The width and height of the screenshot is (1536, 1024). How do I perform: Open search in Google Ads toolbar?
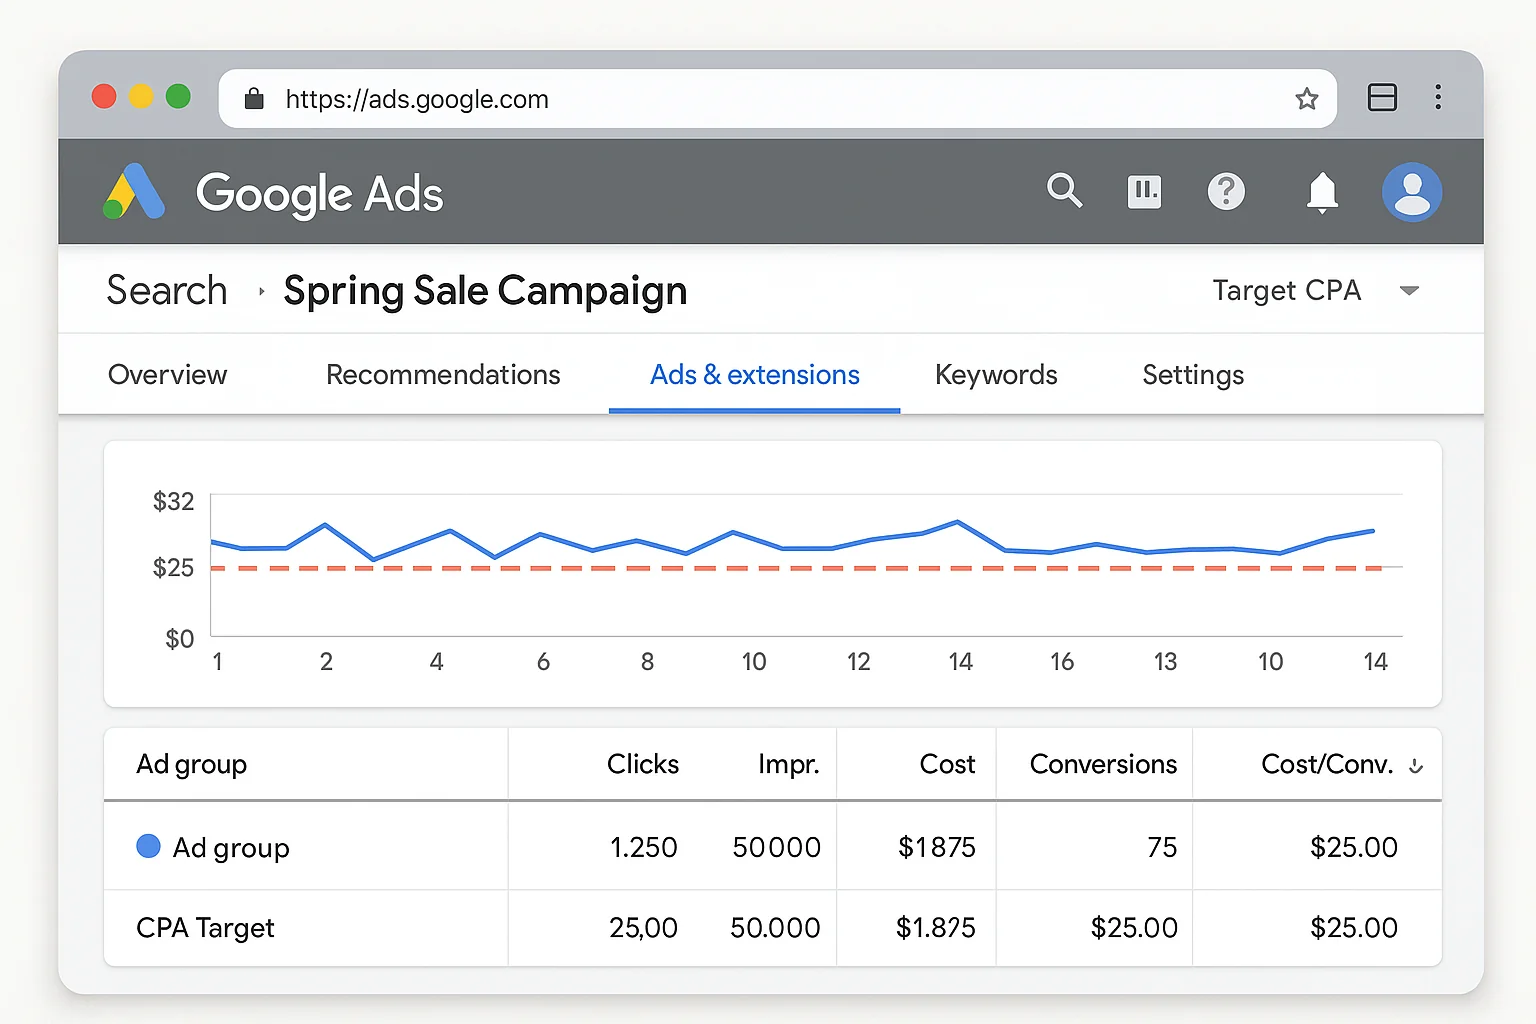(x=1064, y=191)
